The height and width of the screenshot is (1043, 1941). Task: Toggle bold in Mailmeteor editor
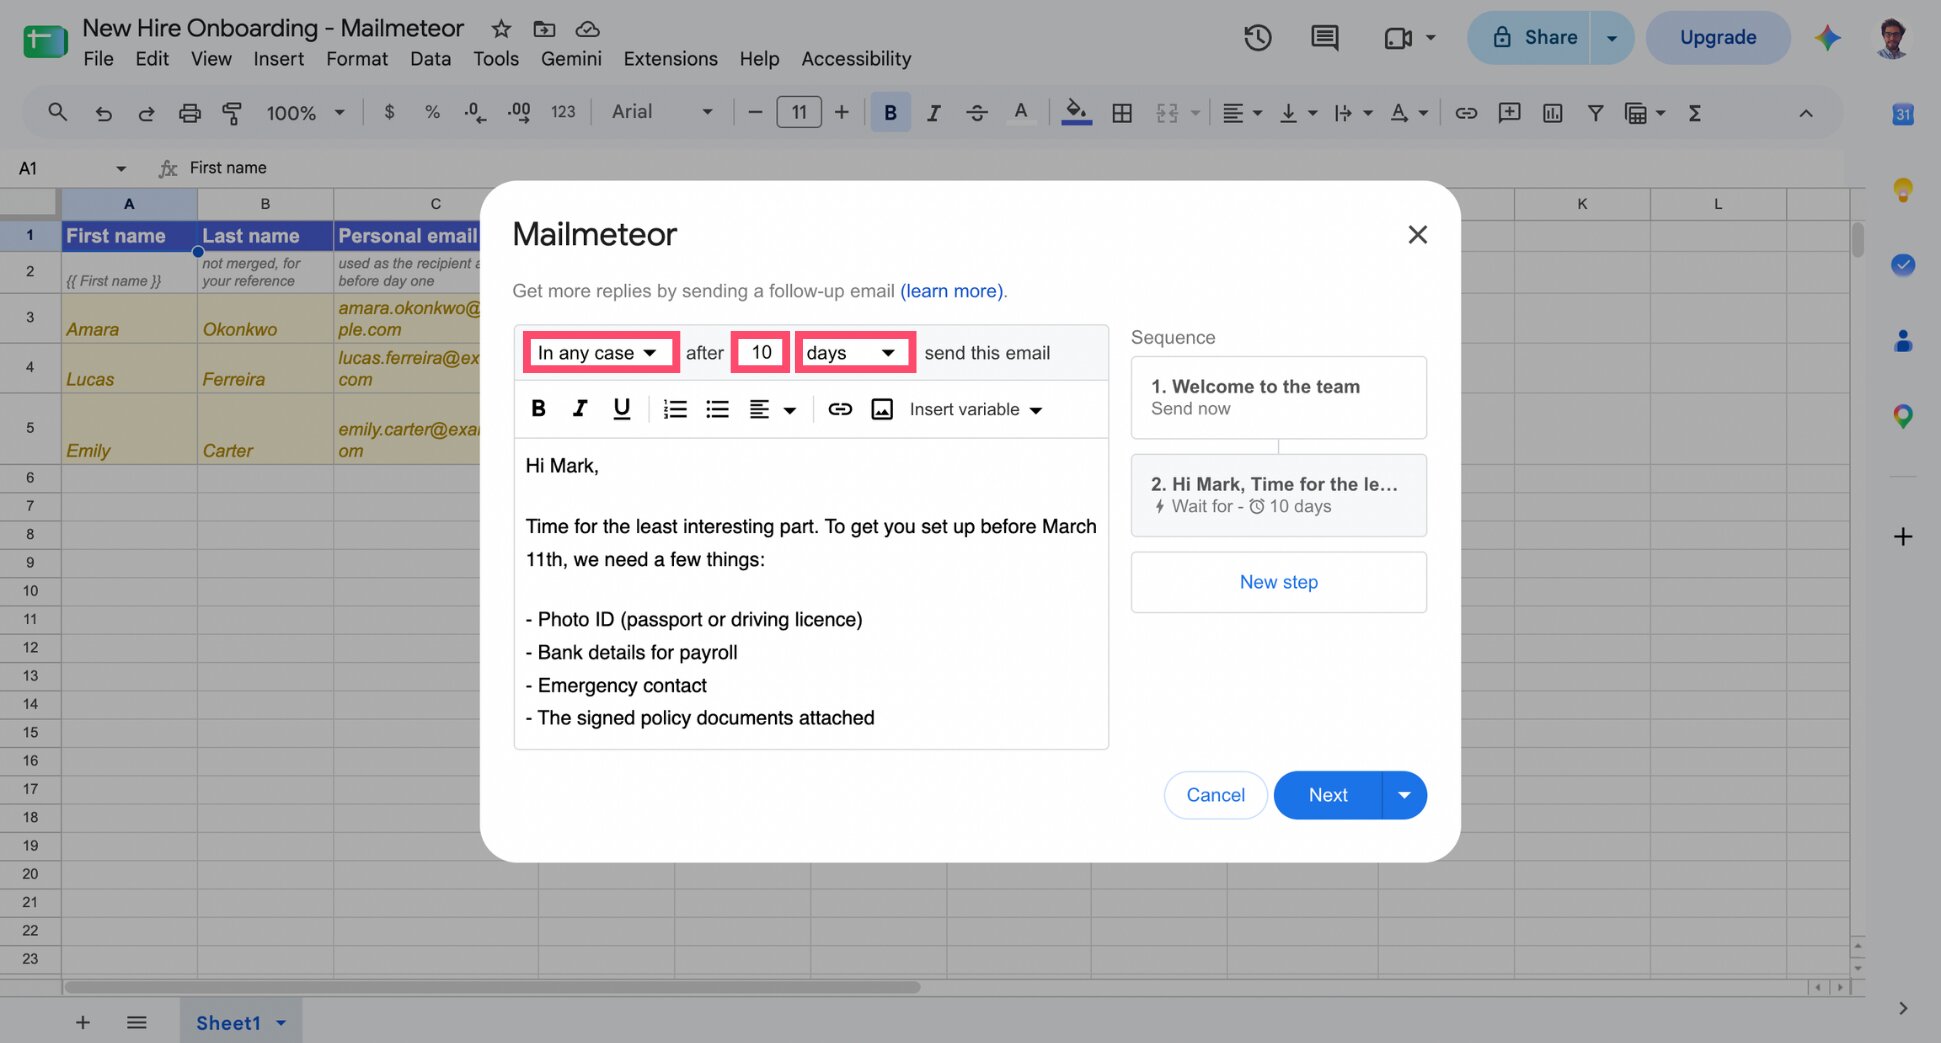pyautogui.click(x=538, y=408)
